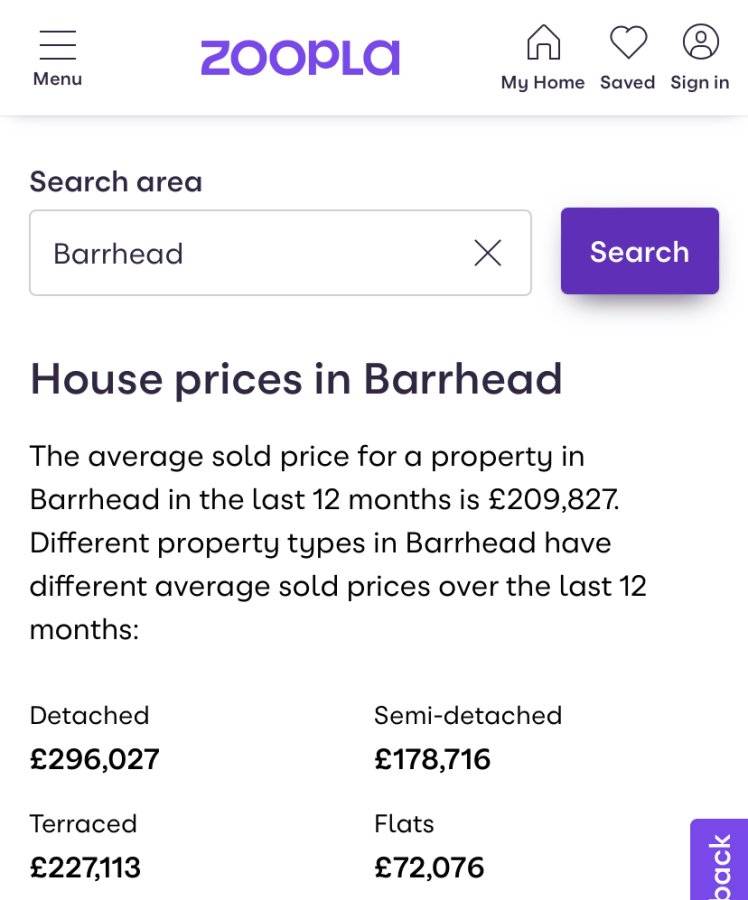
Task: Click the Search area label
Action: click(x=116, y=181)
